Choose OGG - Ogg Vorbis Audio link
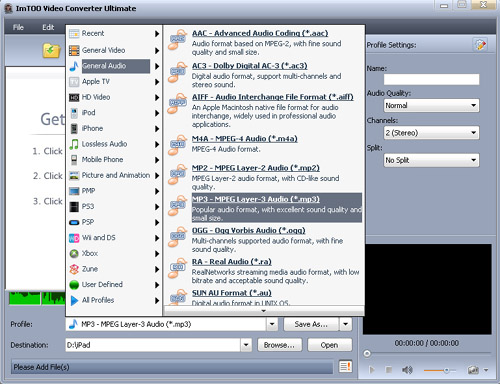 coord(249,231)
